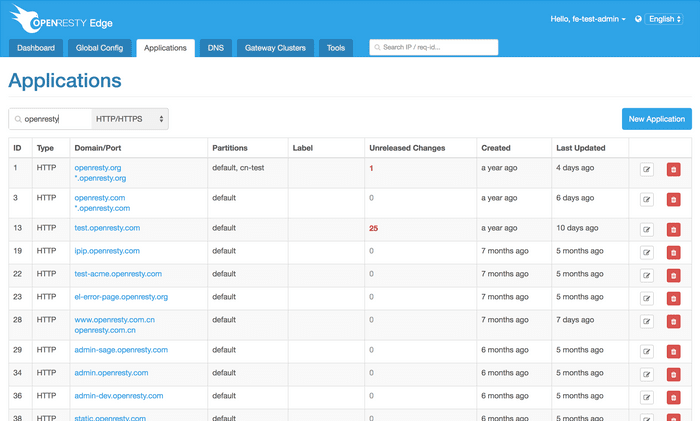Screen dimensions: 700x421
Task: Open the Gateway Clusters tab
Action: 275,48
